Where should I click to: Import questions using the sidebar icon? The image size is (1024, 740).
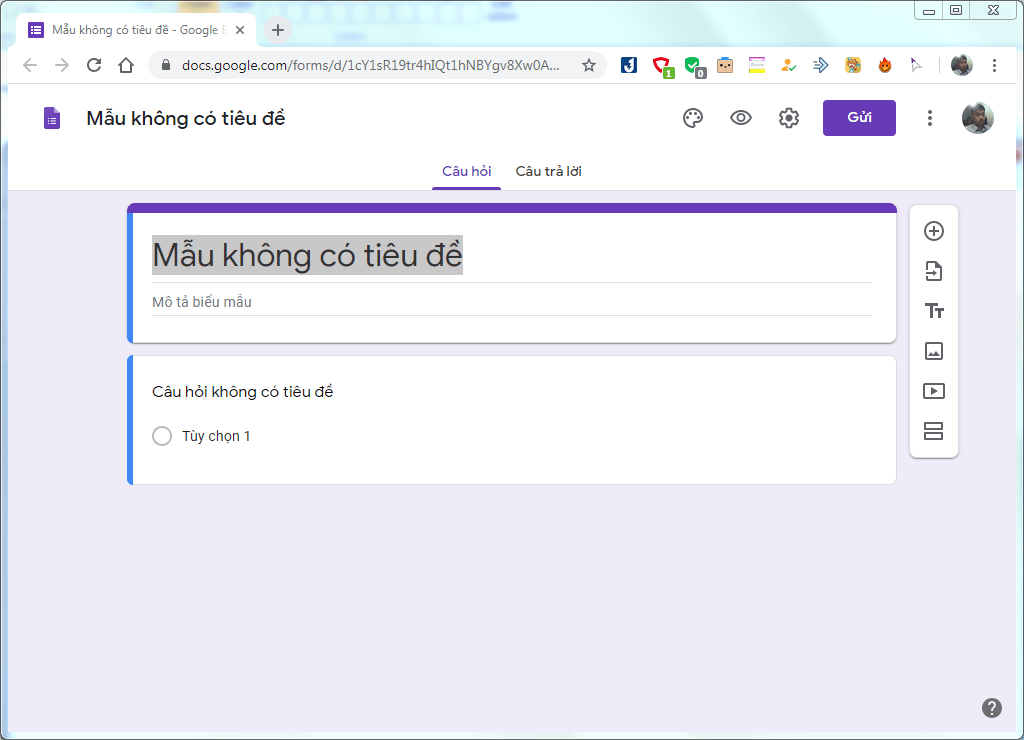point(933,271)
